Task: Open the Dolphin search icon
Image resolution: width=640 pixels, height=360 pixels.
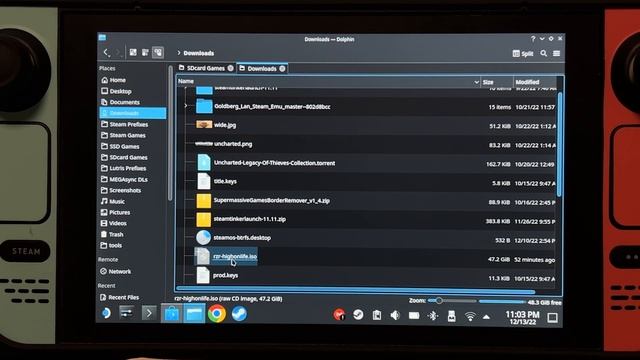Action: 544,53
